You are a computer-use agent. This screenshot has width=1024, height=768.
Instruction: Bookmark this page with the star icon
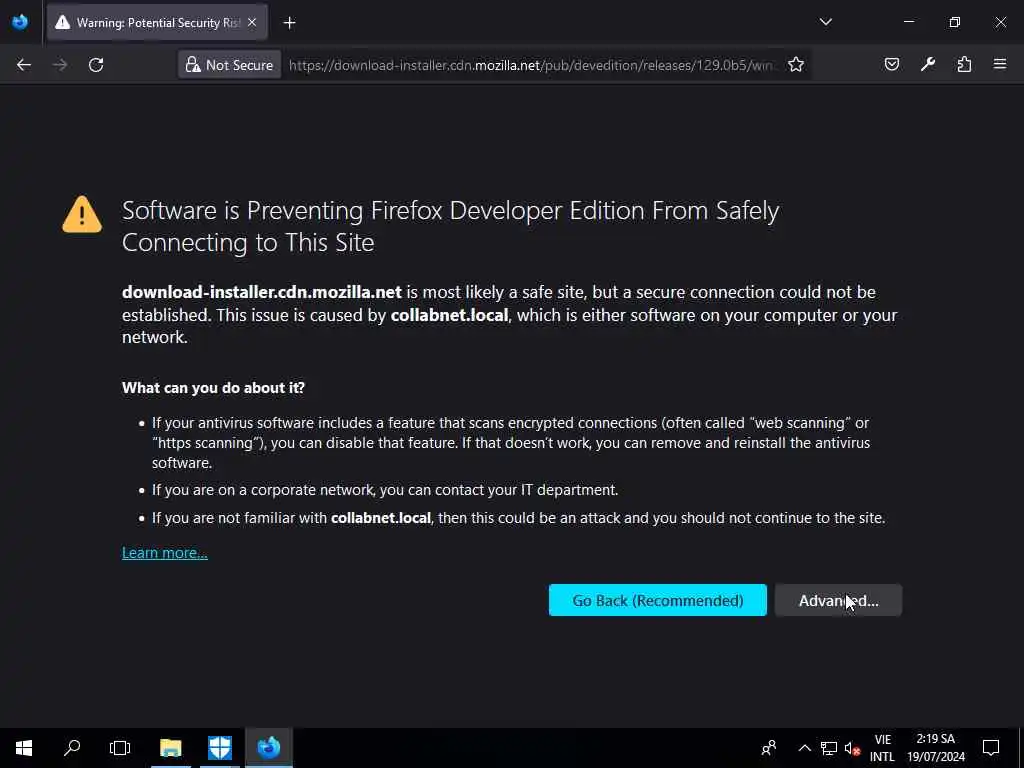pos(795,65)
